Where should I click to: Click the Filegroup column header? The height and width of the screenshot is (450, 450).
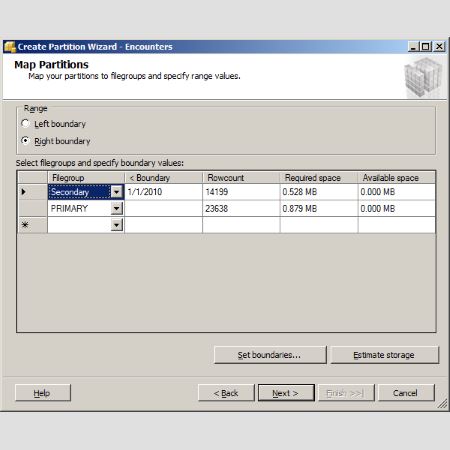86,178
